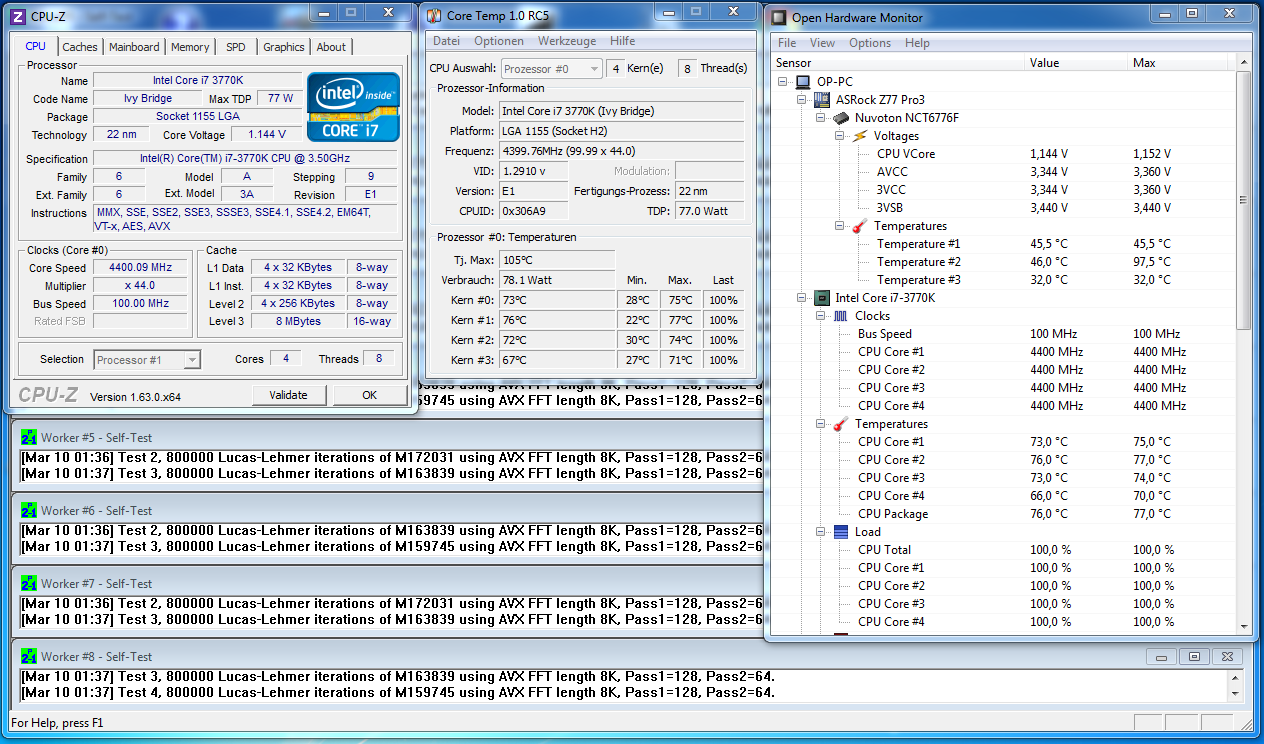Click the Kern #1 temperature 76°C value
Screen dimensions: 1264x744
click(557, 320)
